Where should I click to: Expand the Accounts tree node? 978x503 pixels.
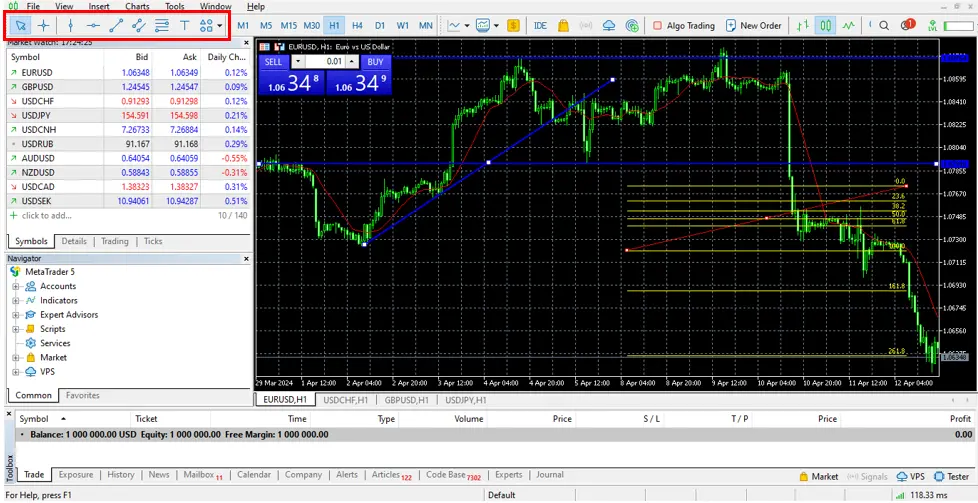16,286
